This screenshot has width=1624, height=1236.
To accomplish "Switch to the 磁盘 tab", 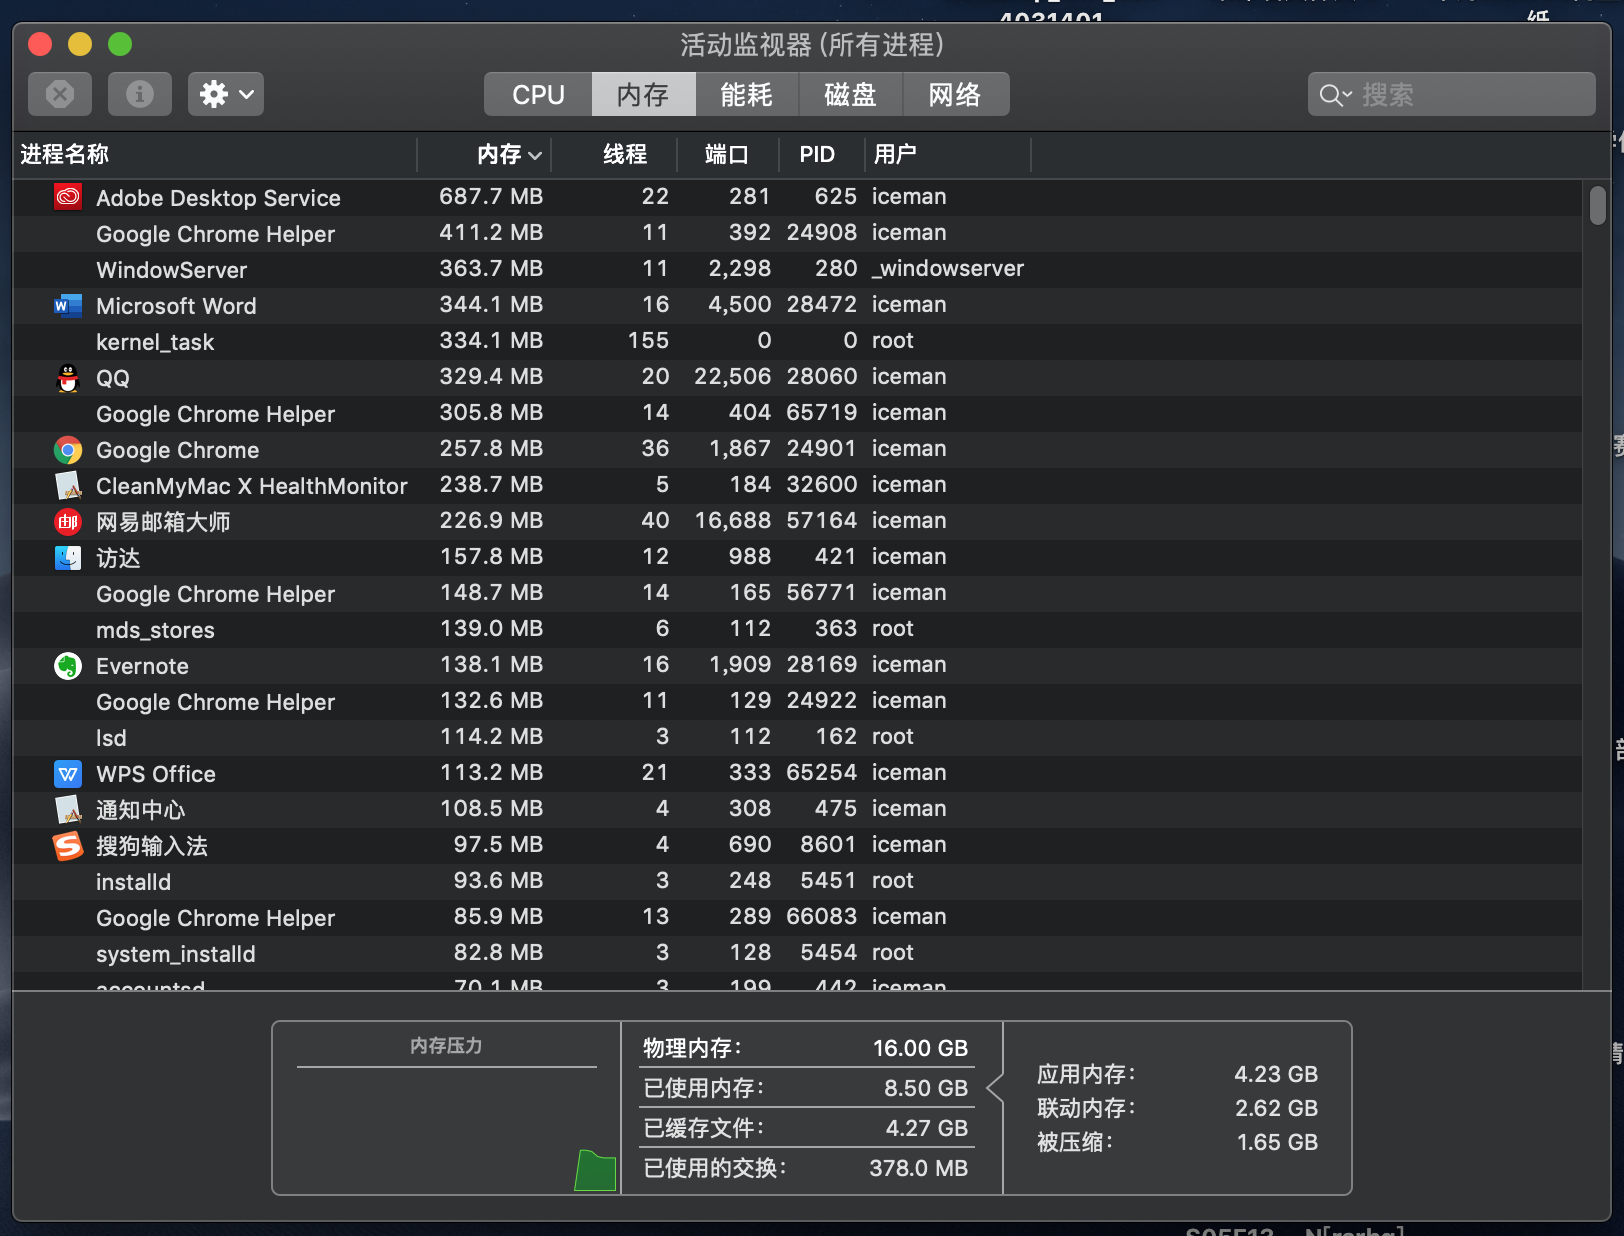I will point(850,94).
